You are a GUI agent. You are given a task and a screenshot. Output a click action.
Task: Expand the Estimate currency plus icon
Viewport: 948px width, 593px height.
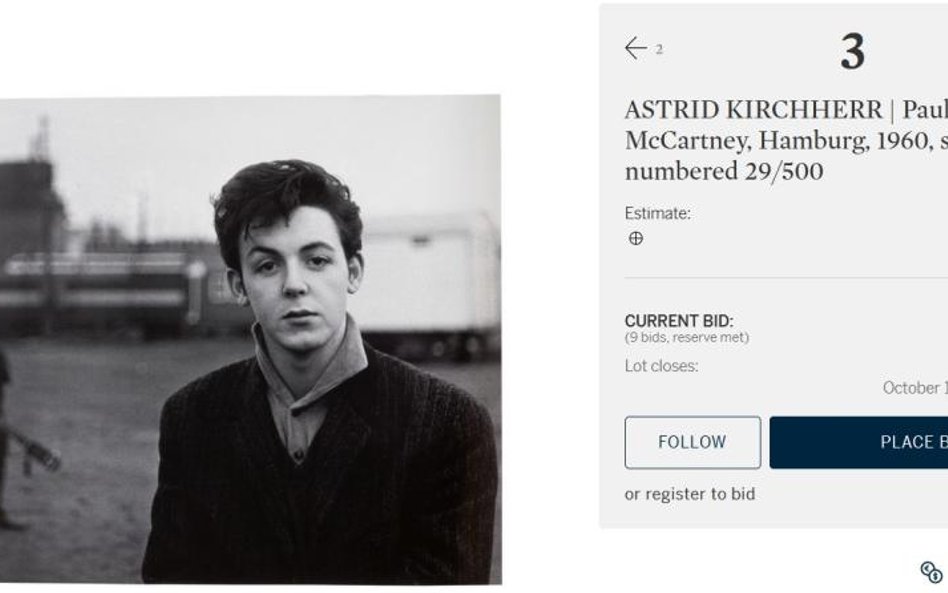coord(635,238)
